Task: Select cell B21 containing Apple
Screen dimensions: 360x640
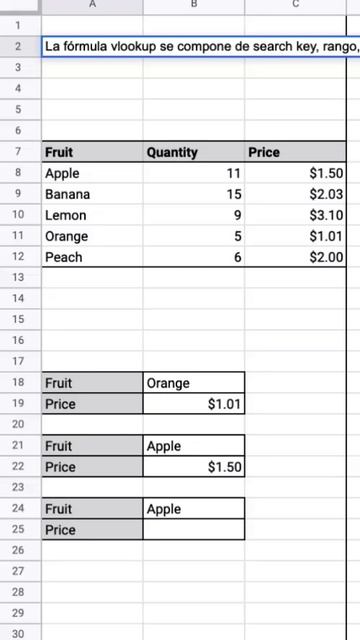Action: point(194,446)
